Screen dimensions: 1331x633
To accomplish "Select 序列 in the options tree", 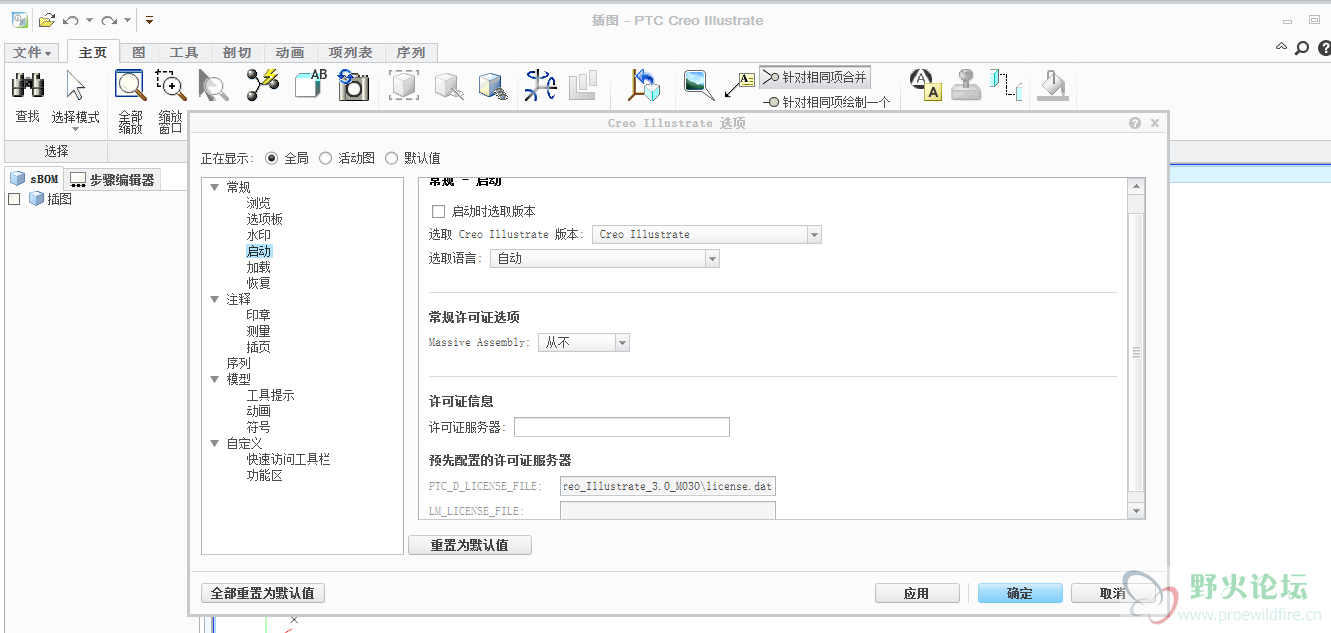I will pos(238,363).
